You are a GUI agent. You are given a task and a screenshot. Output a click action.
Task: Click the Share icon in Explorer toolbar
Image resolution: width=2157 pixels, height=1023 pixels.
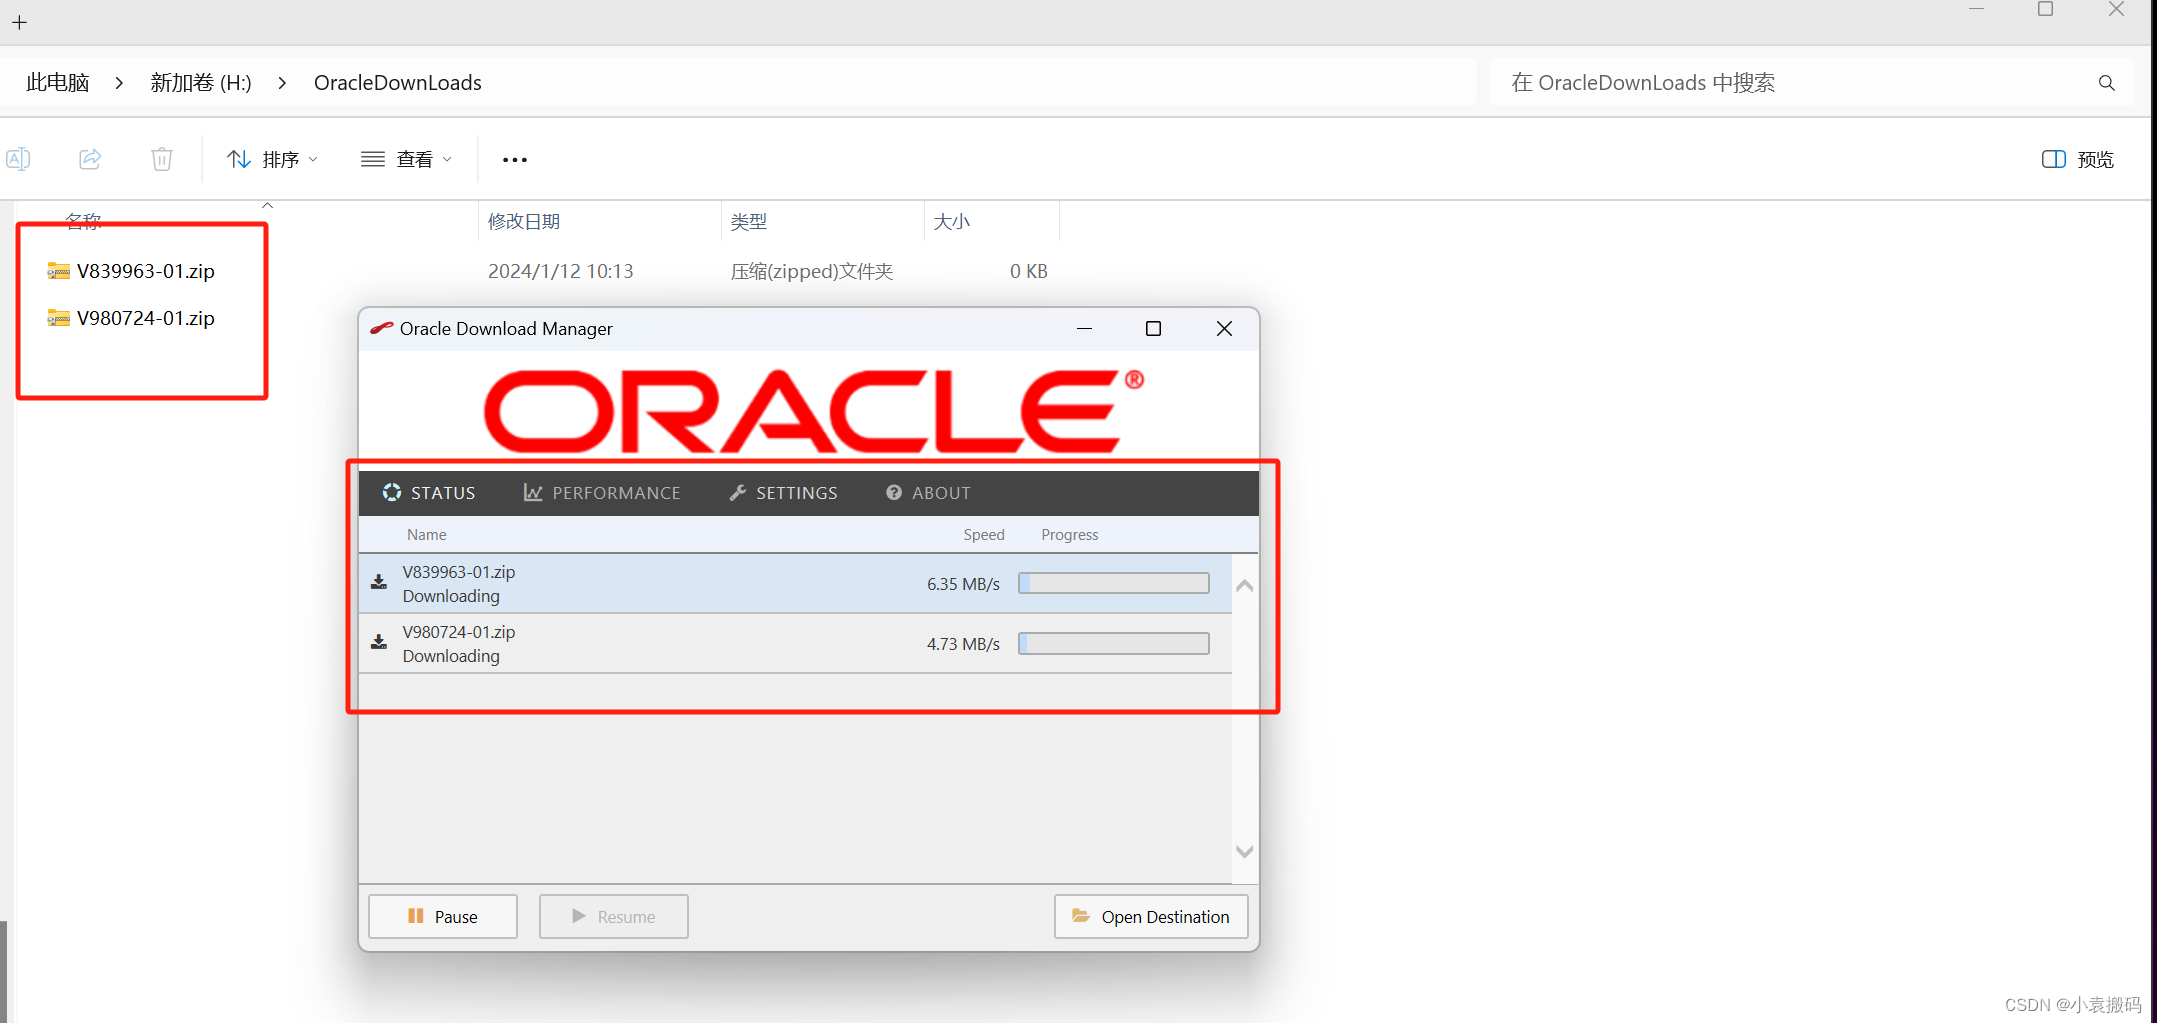pos(90,159)
